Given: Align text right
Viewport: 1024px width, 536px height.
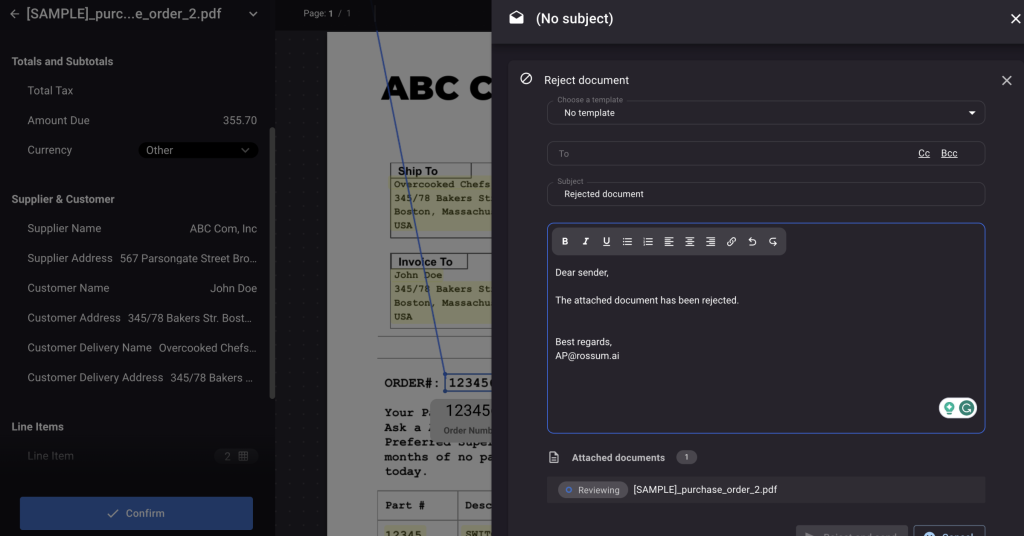Looking at the screenshot, I should pos(711,242).
